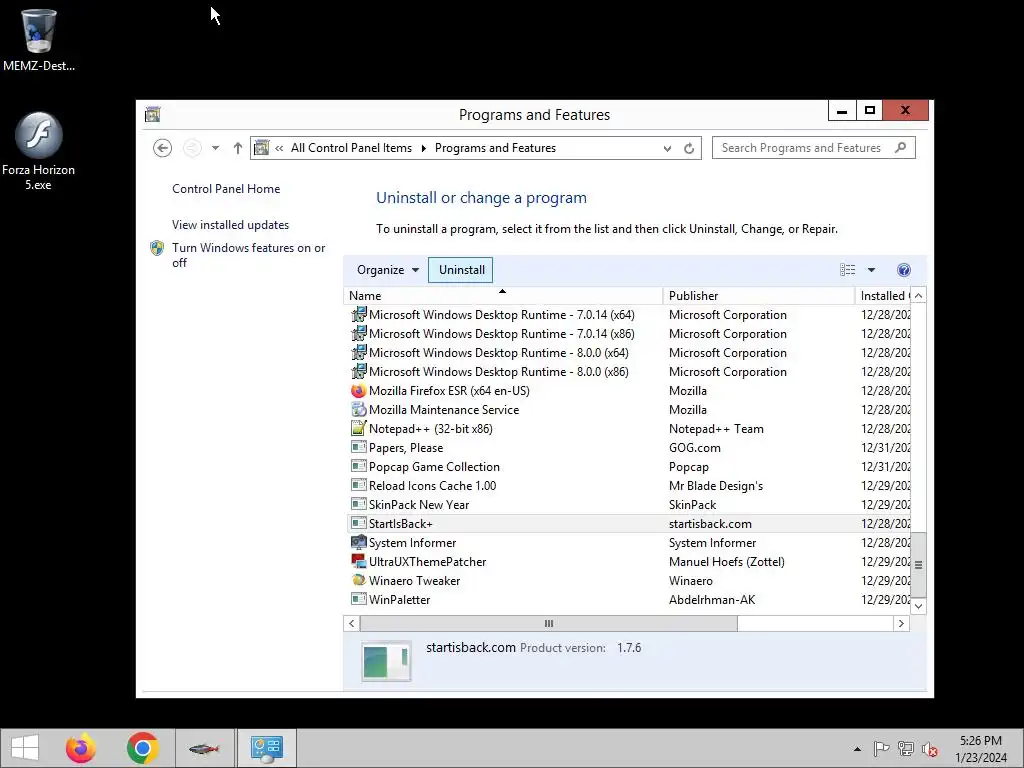Click the horizontal scrollbar left arrow
The width and height of the screenshot is (1024, 768).
(351, 623)
